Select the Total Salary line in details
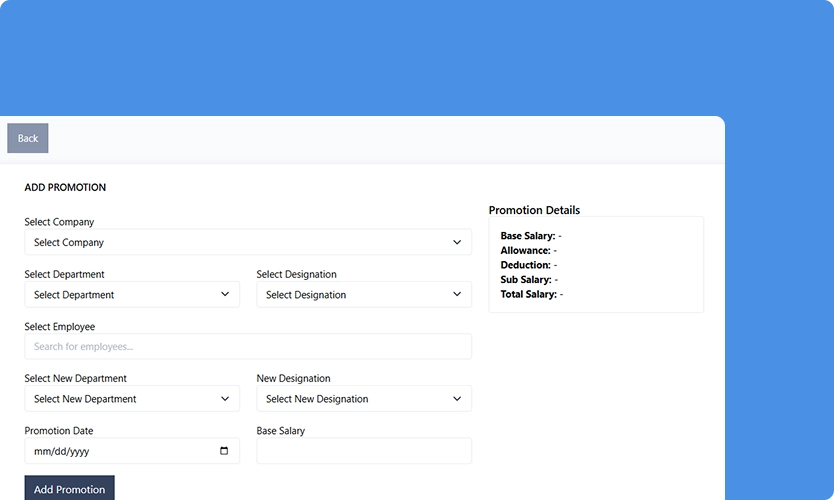834x500 pixels. click(531, 295)
